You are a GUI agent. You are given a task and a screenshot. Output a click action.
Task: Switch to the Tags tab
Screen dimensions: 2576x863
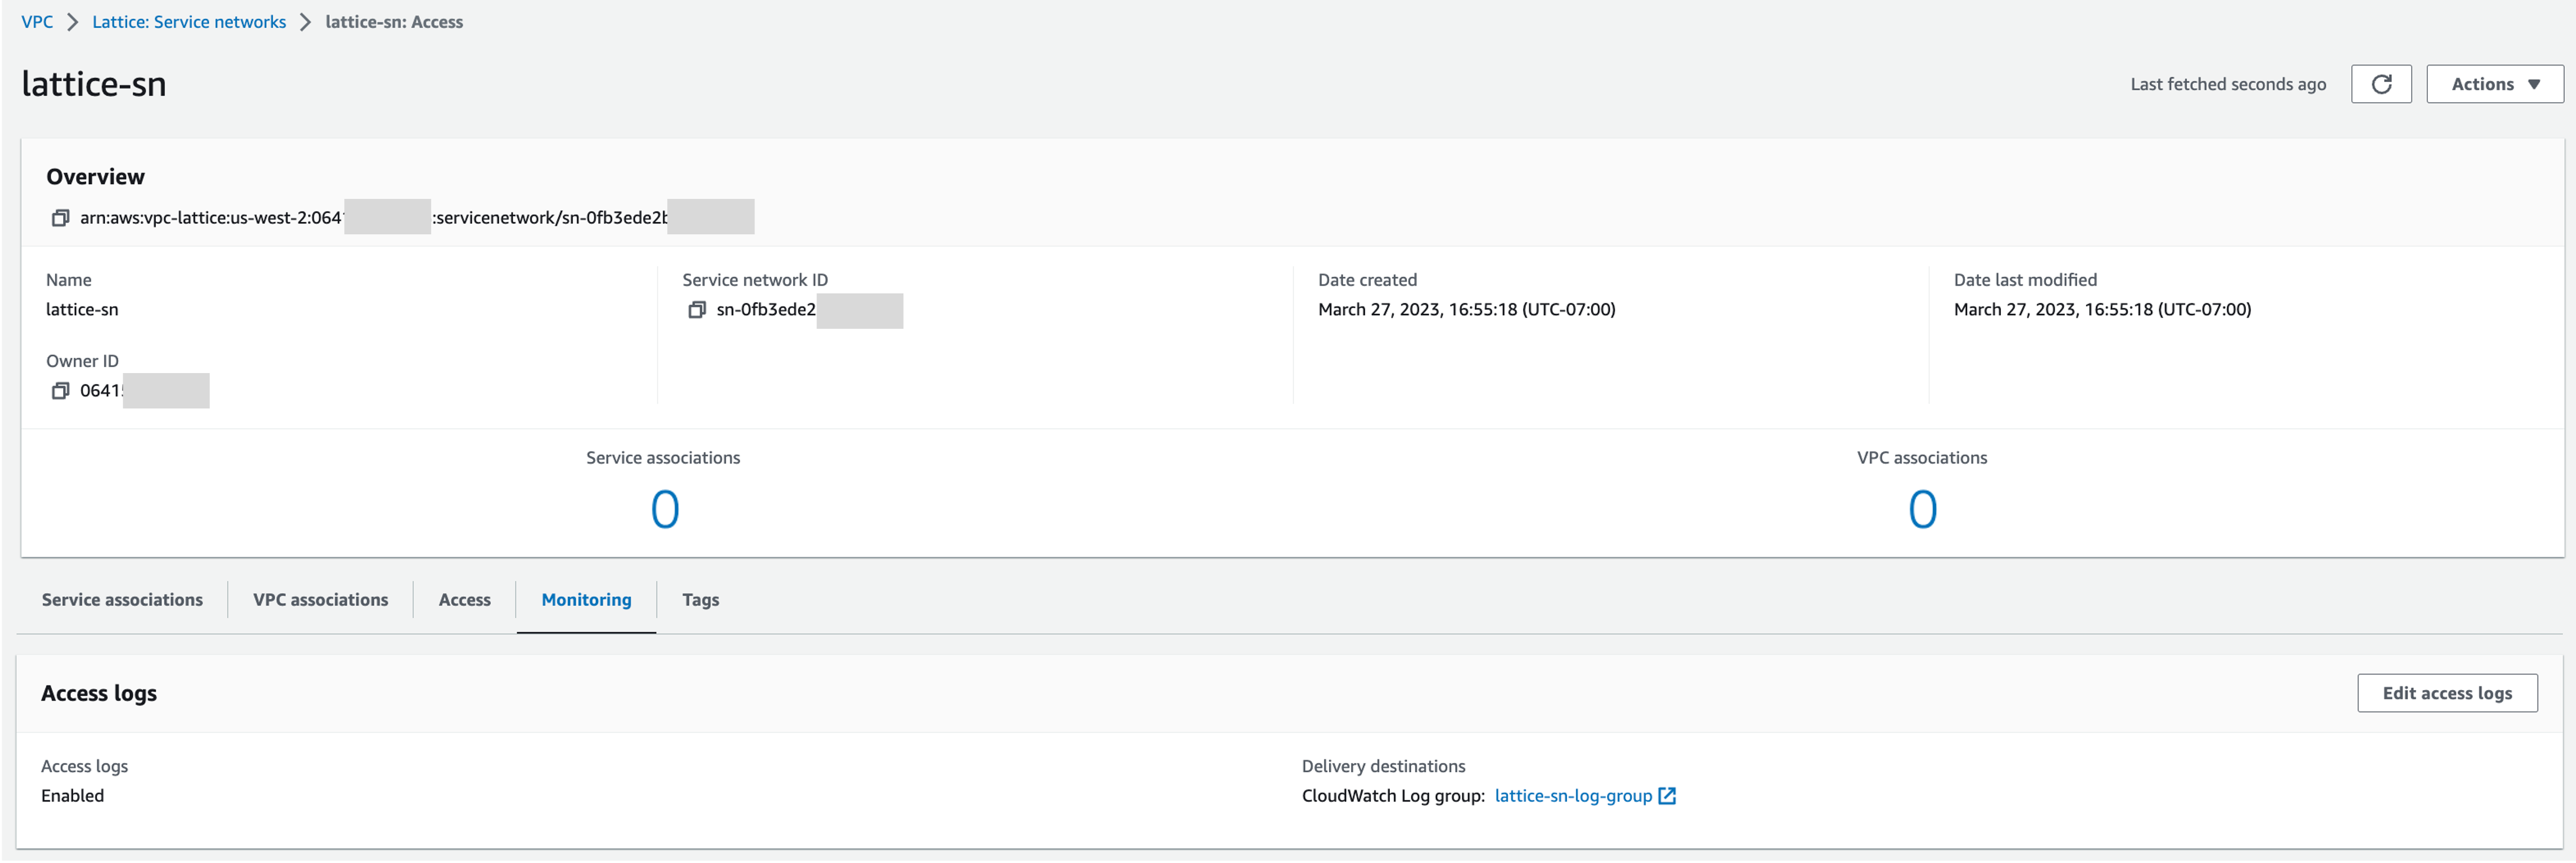click(x=700, y=599)
